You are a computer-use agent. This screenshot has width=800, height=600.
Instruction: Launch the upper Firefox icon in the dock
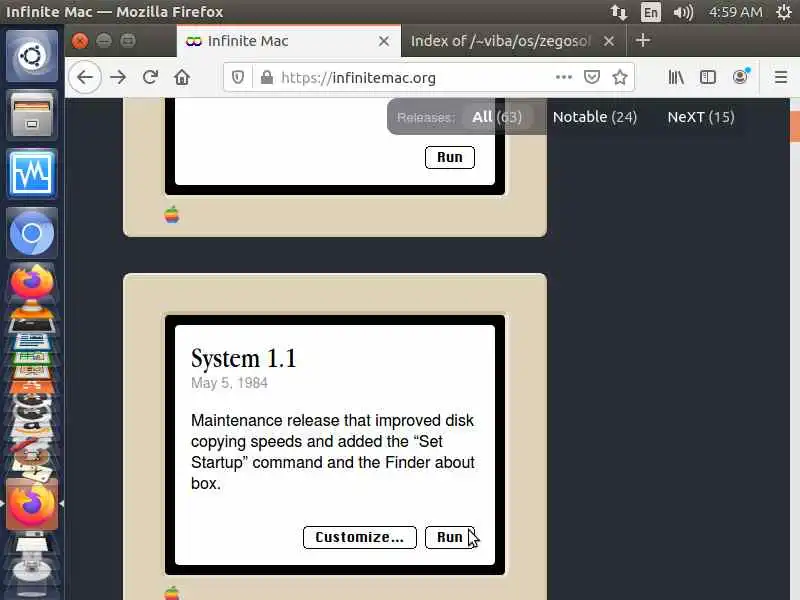(x=32, y=282)
